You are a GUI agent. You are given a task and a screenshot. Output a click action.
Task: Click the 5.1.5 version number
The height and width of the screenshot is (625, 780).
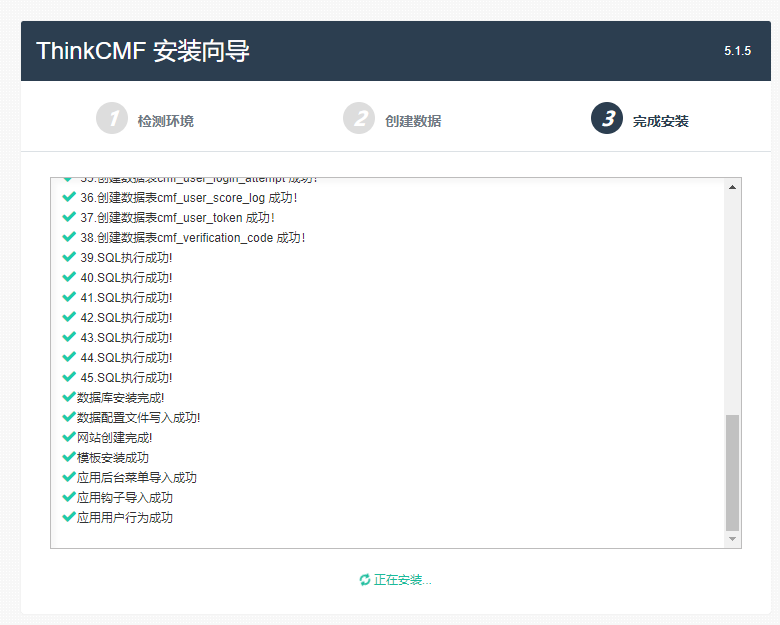(737, 51)
